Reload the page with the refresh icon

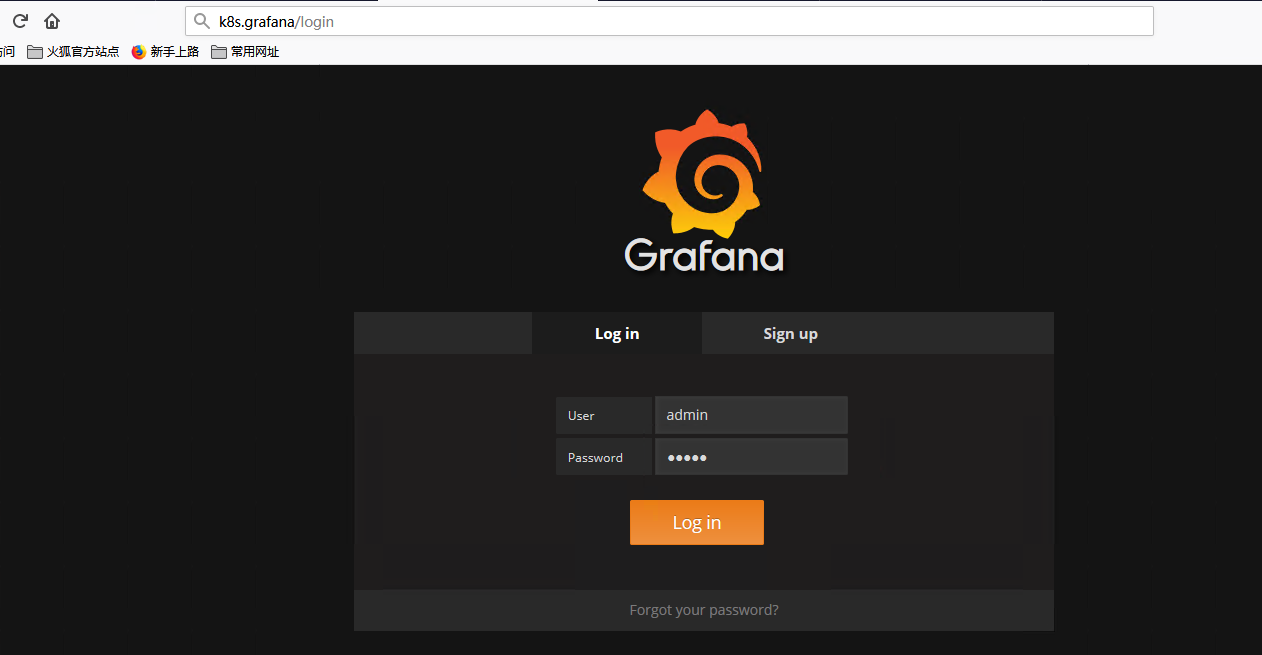click(20, 21)
